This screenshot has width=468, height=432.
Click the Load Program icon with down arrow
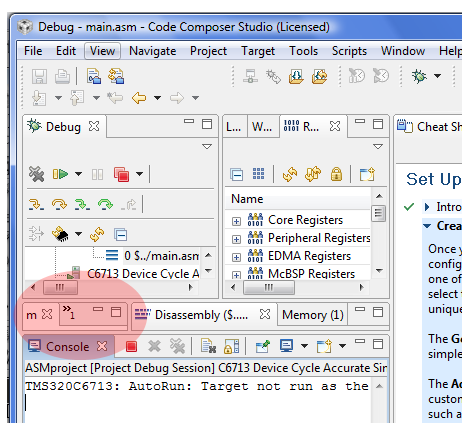pos(296,76)
